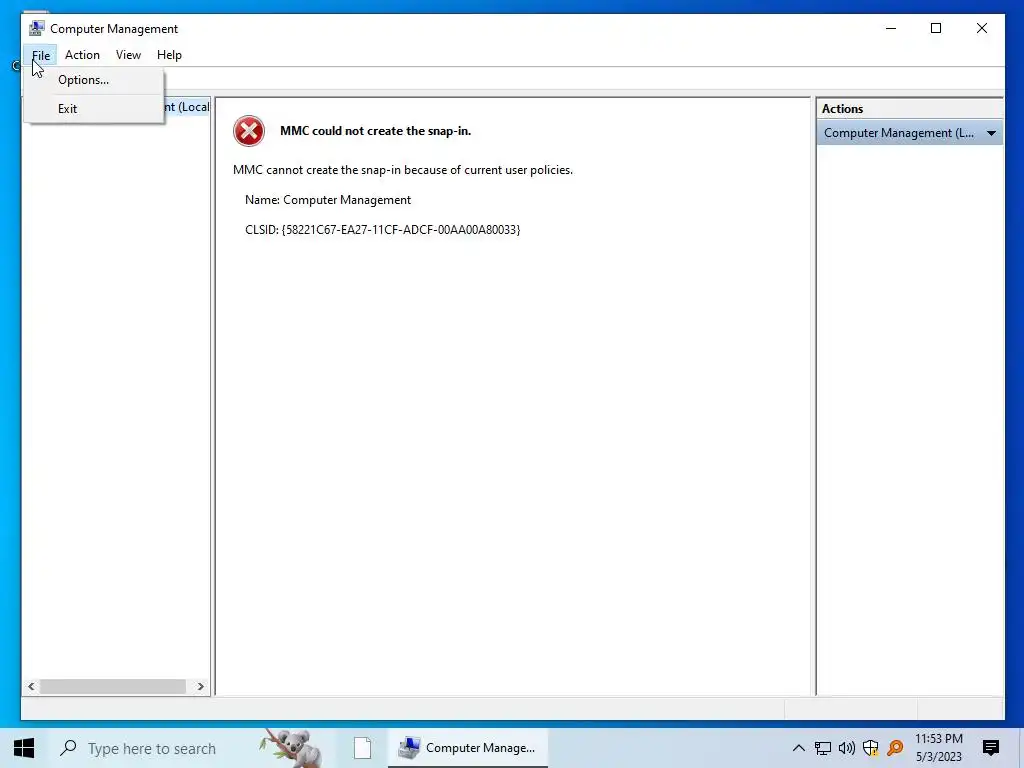The height and width of the screenshot is (768, 1024).
Task: Open the taskbar clock and date
Action: point(938,748)
